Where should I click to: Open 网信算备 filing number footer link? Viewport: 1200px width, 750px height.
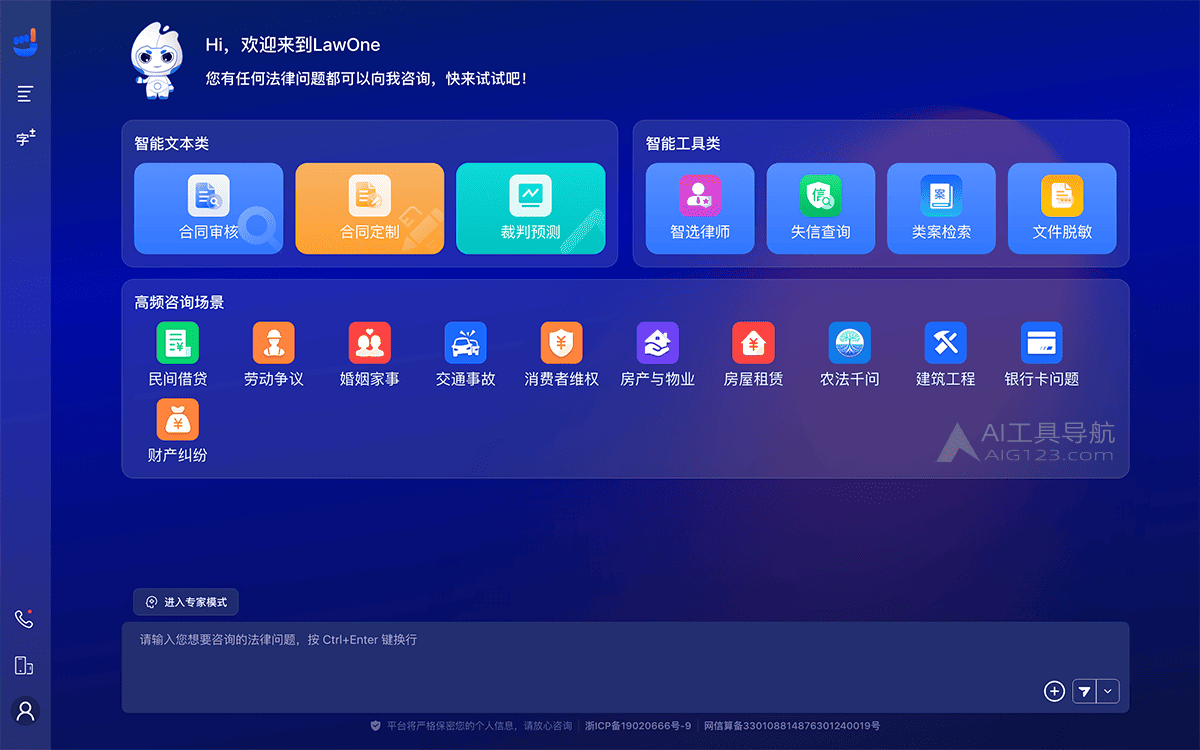click(x=792, y=726)
